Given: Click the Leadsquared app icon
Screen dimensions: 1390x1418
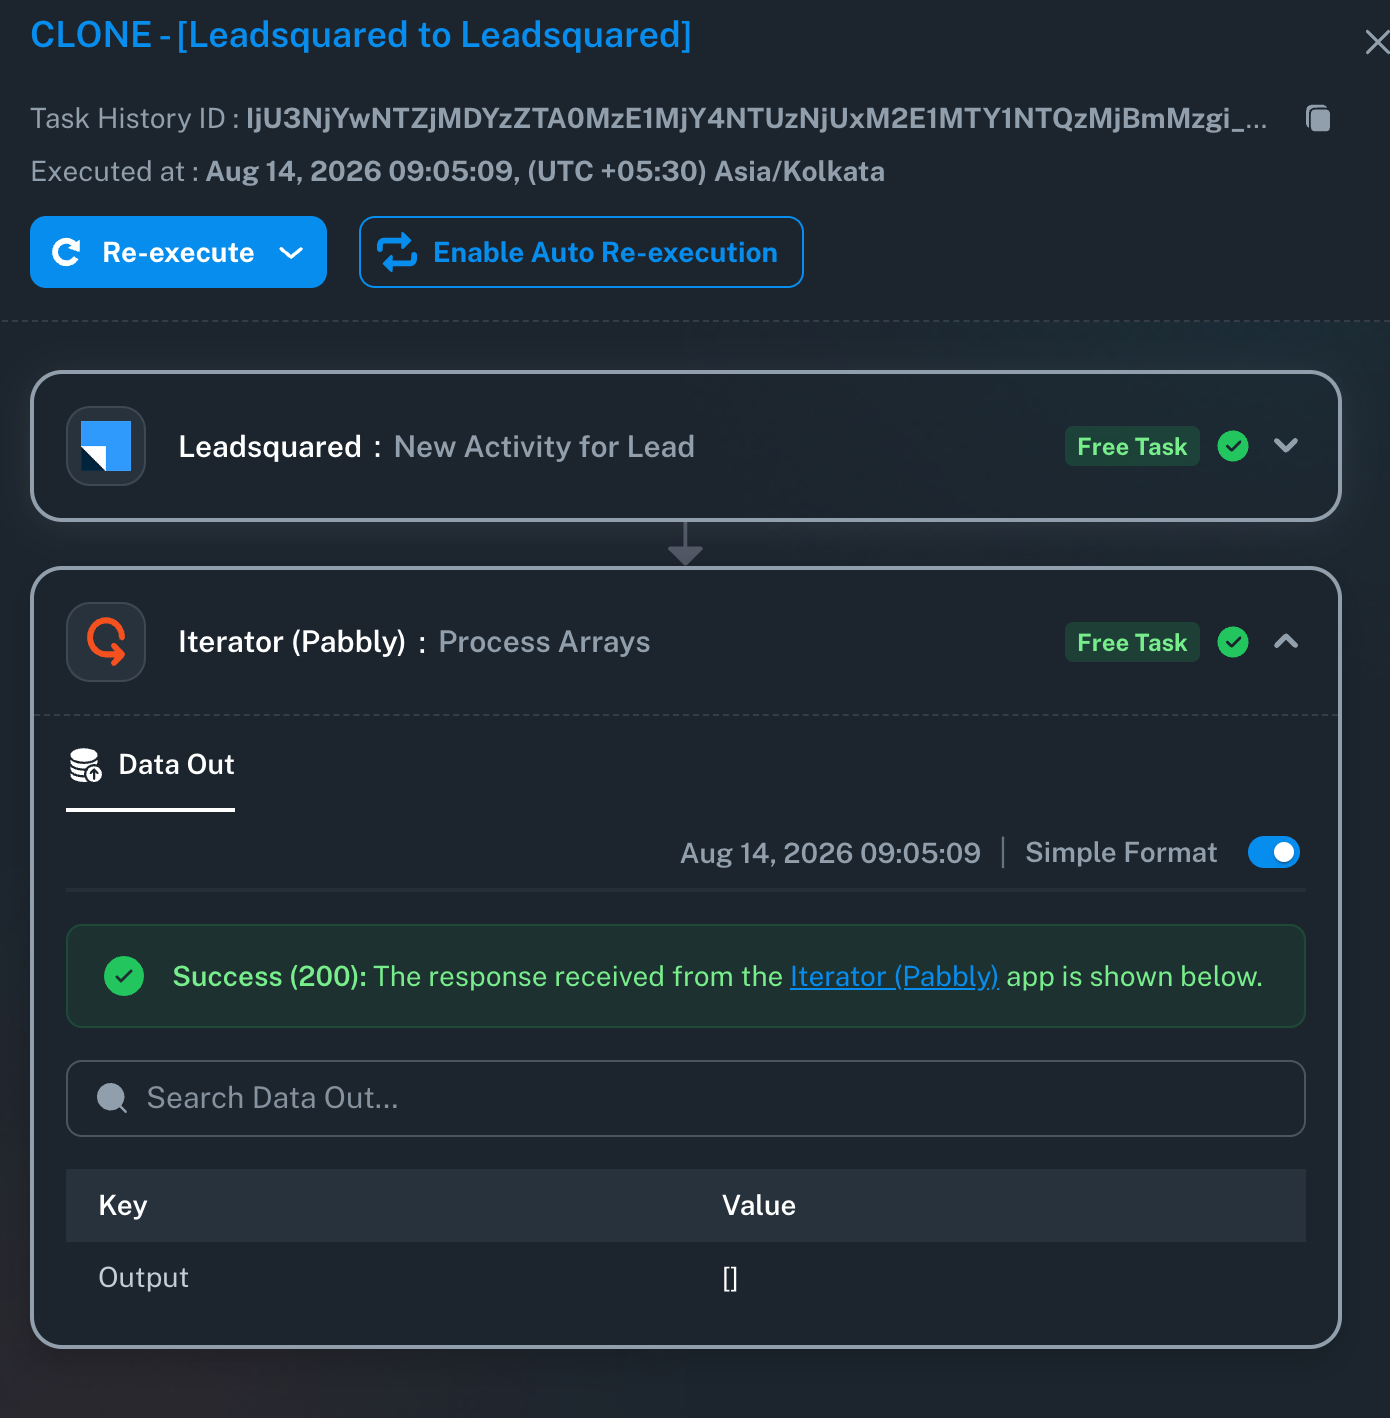Looking at the screenshot, I should (106, 446).
